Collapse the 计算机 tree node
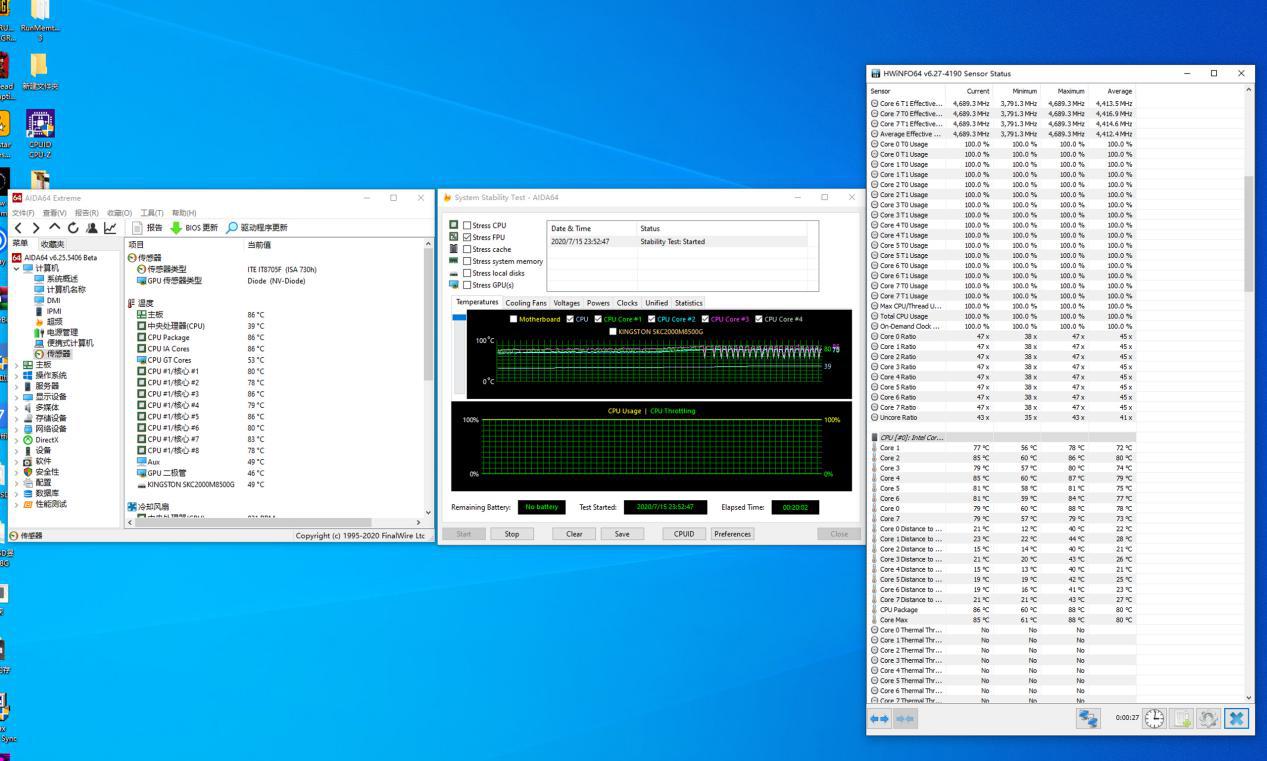 click(x=16, y=268)
